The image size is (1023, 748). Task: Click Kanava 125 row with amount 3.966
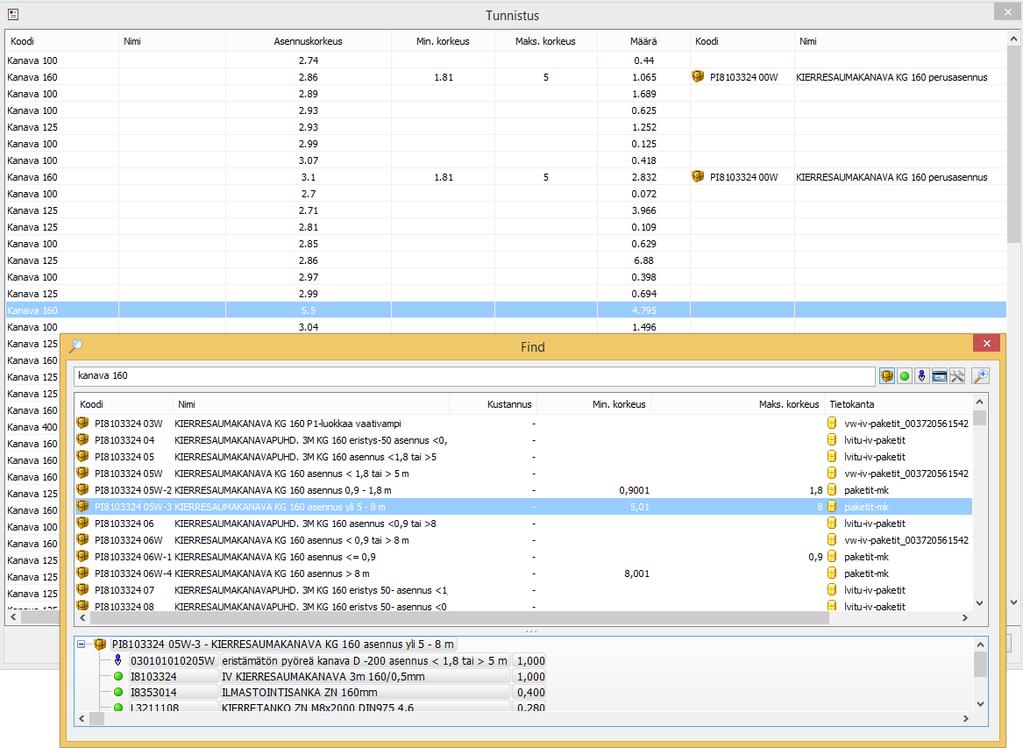coord(506,210)
